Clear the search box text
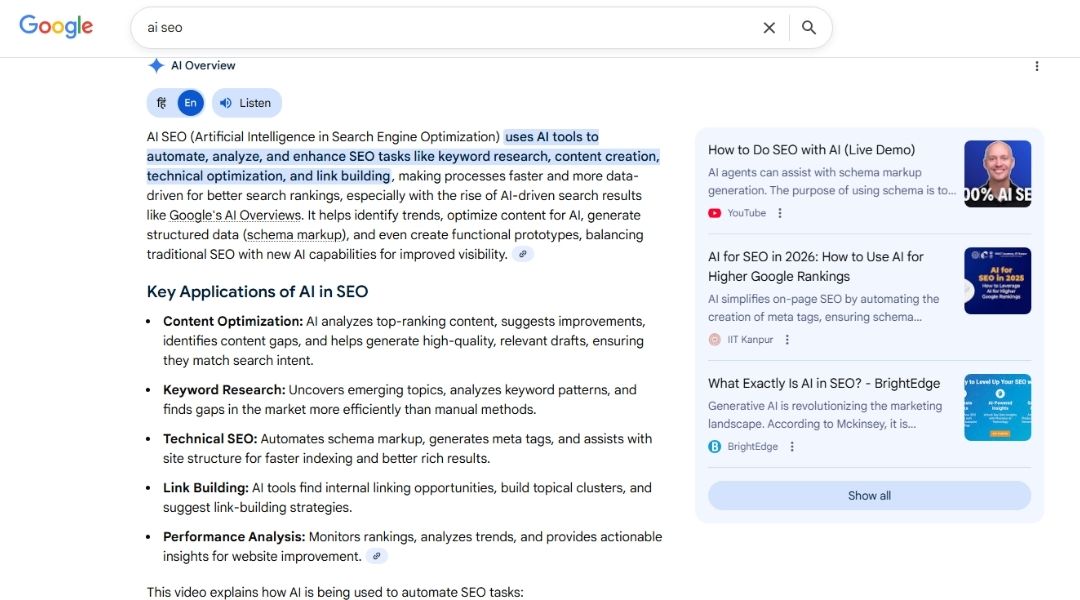1080x600 pixels. tap(769, 28)
